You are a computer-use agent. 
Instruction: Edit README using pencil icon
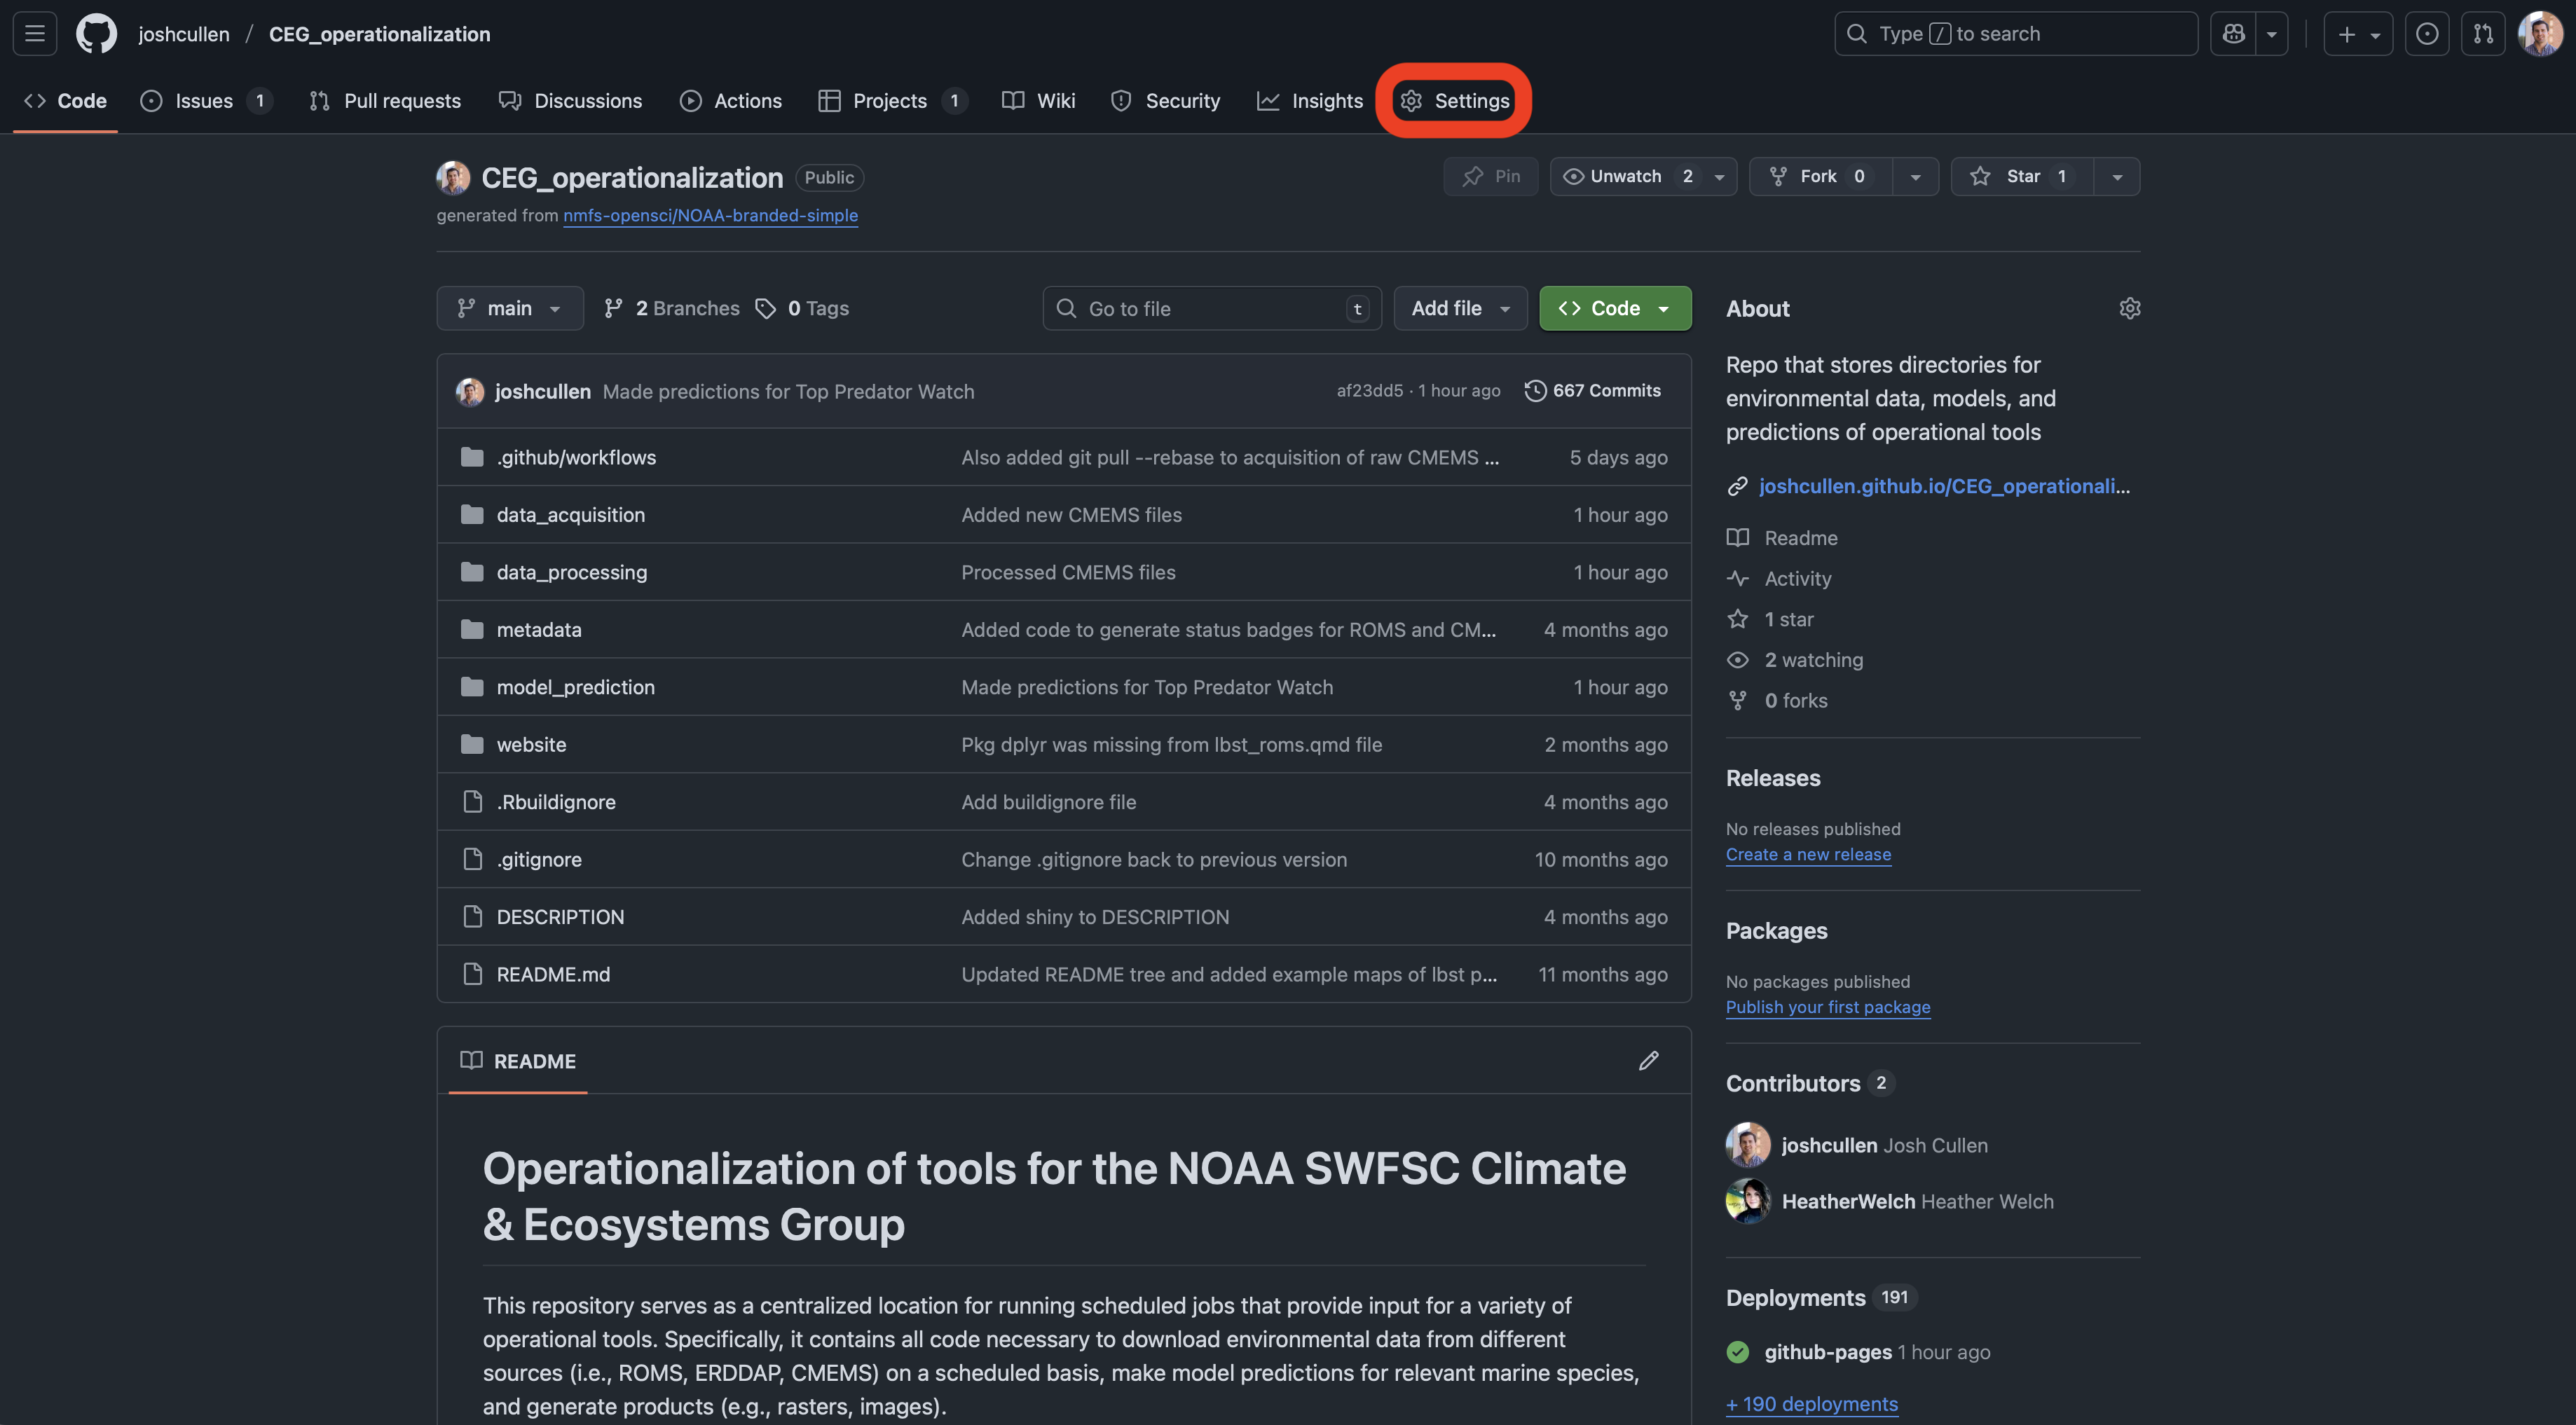coord(1648,1061)
